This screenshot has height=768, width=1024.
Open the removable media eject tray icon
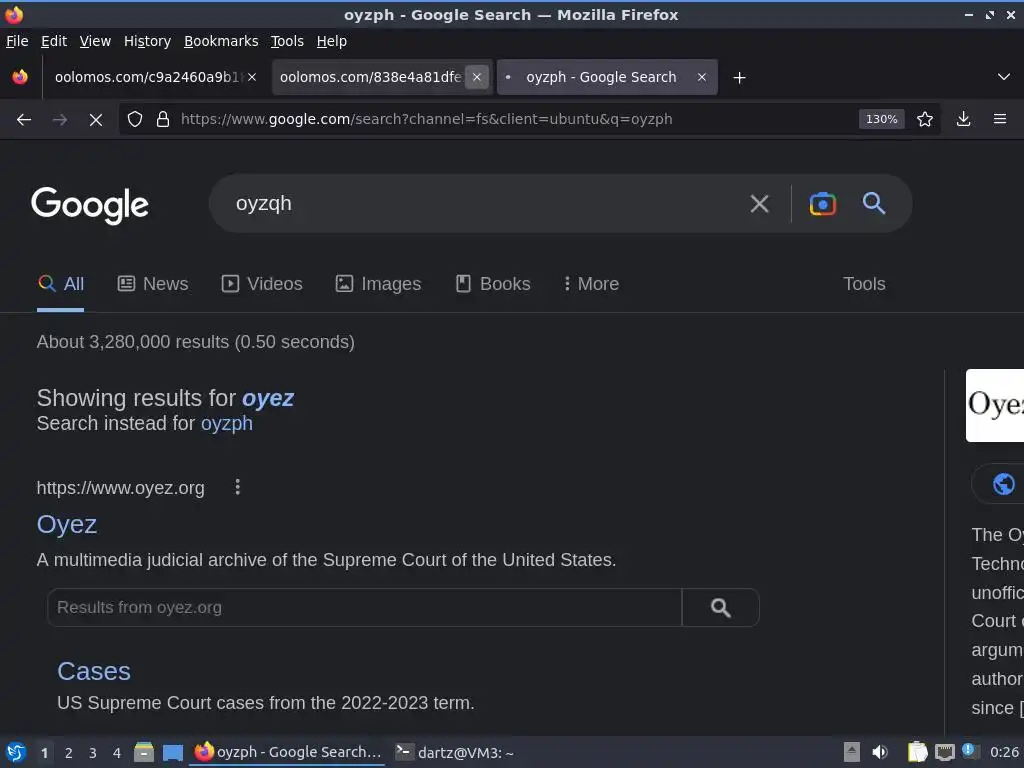pyautogui.click(x=852, y=752)
